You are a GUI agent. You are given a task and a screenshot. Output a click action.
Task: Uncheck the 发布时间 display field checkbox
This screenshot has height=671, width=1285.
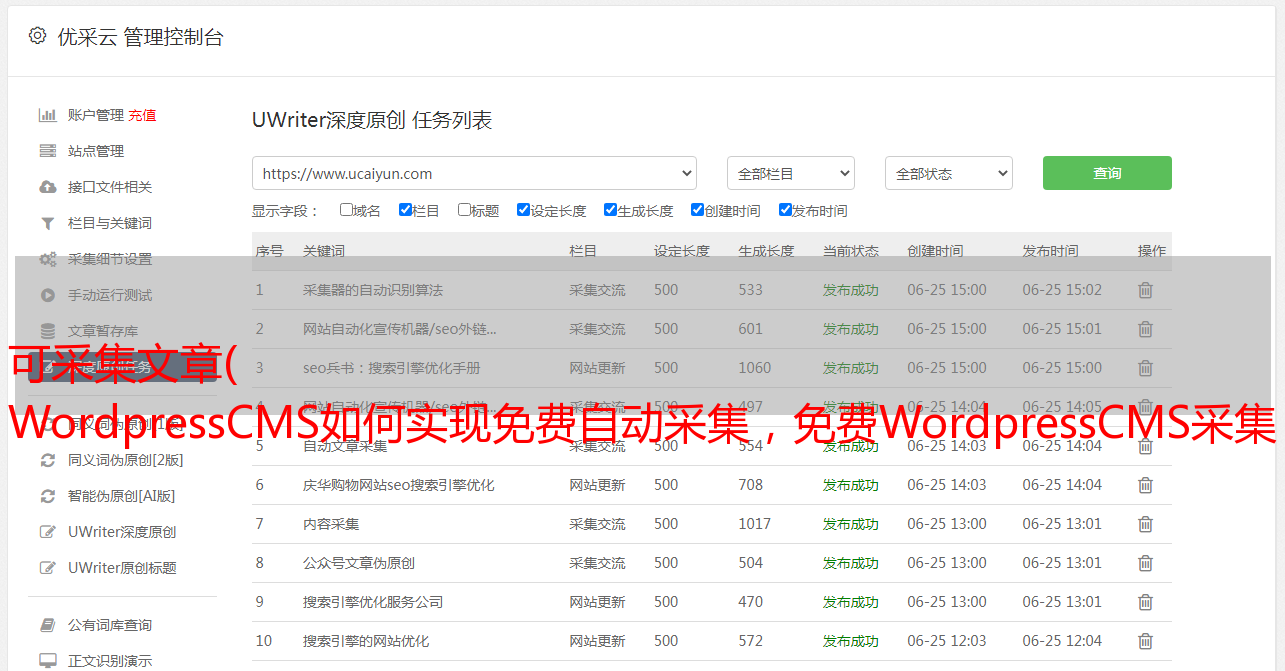[785, 210]
